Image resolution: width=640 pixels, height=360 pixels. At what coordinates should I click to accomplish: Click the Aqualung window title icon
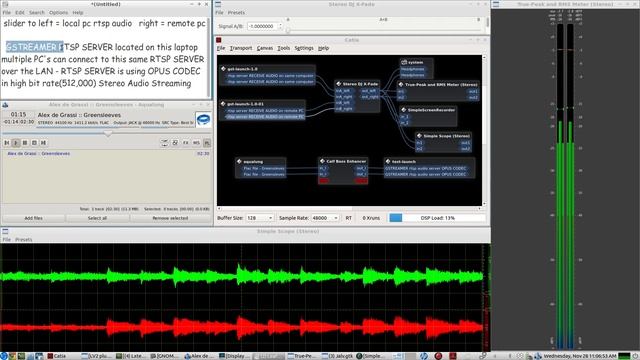pos(5,105)
